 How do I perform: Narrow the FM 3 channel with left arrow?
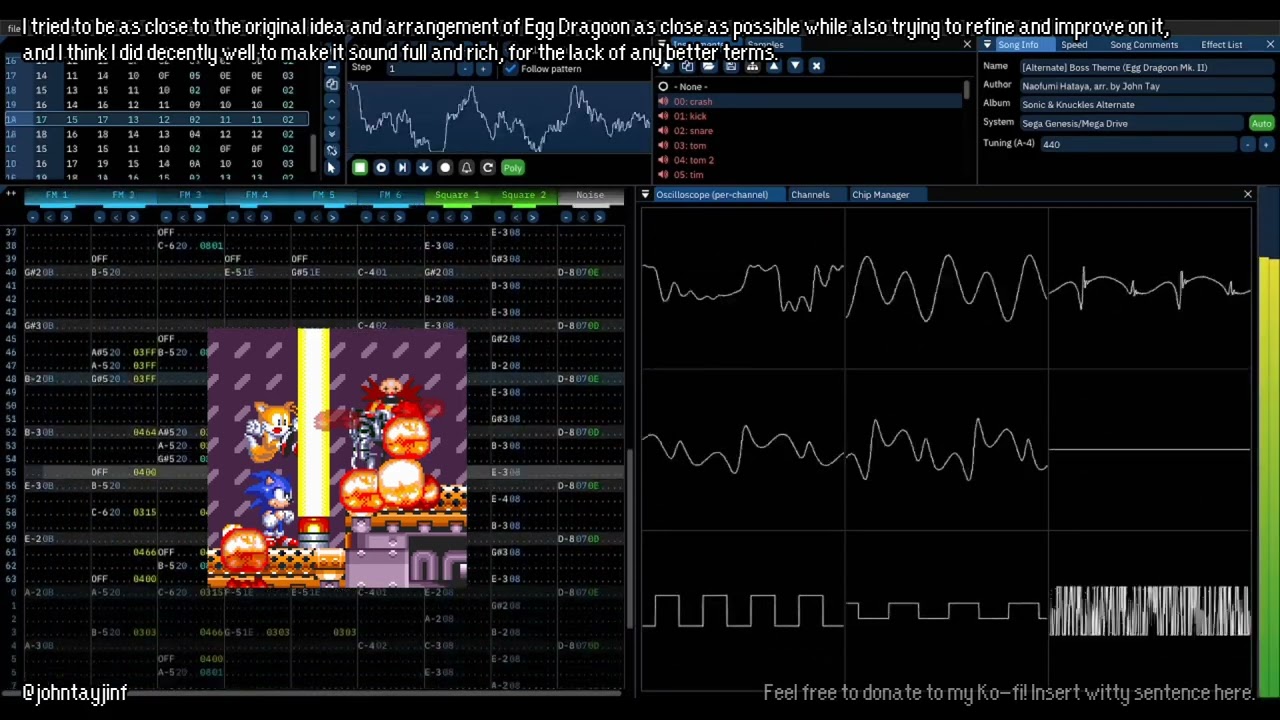click(183, 217)
